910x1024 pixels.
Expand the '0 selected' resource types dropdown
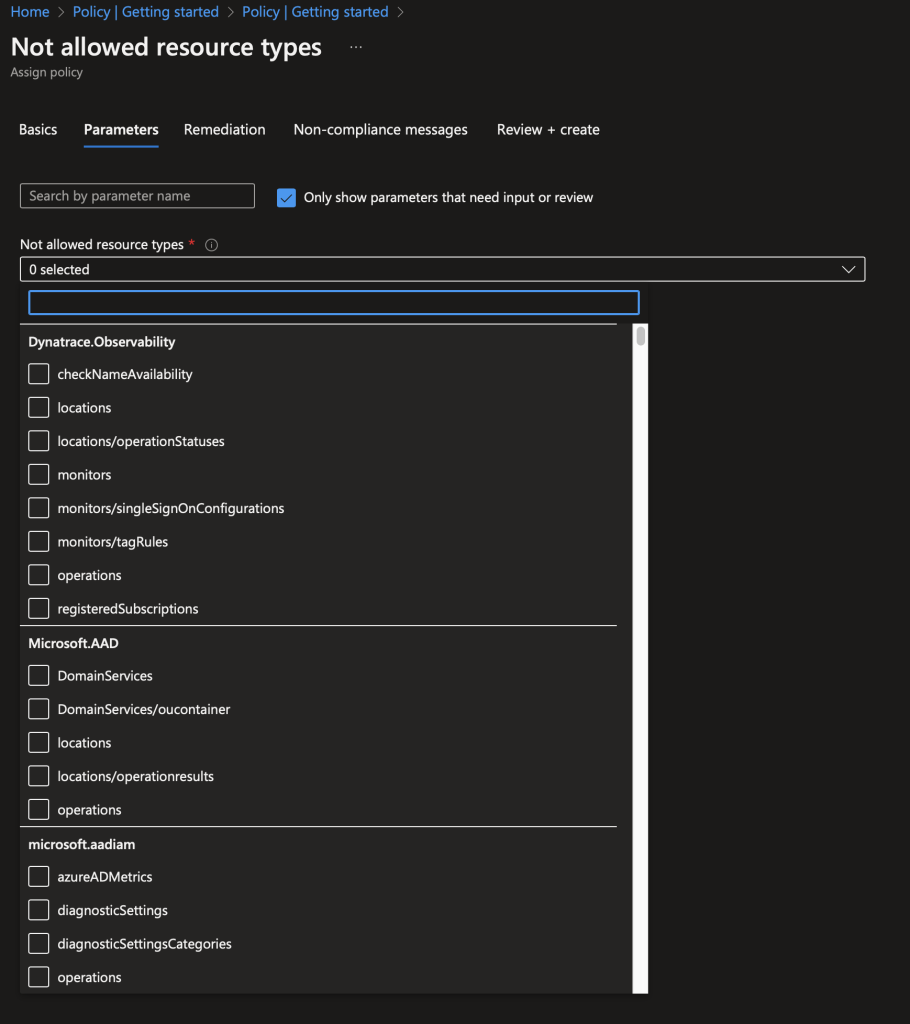442,269
